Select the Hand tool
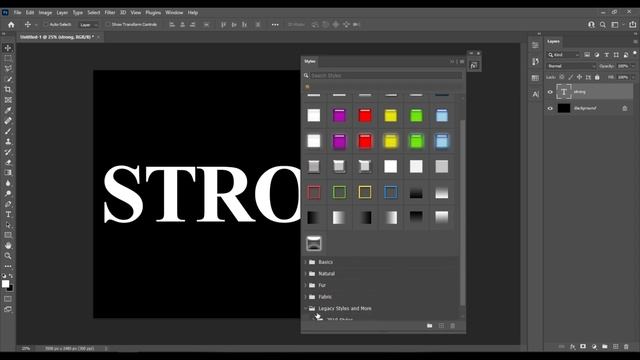 8,246
